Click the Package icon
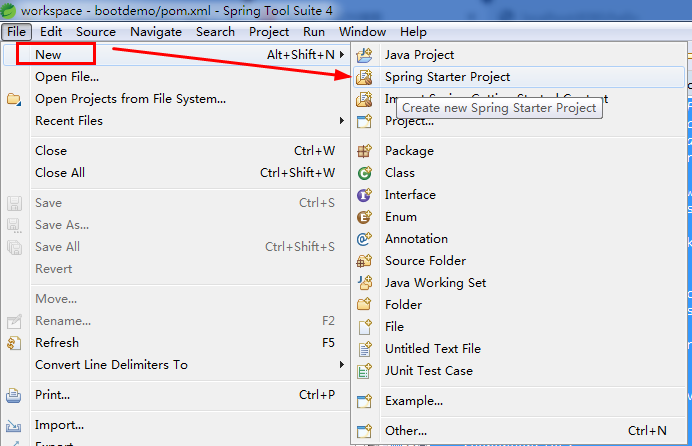Image resolution: width=692 pixels, height=446 pixels. click(365, 151)
